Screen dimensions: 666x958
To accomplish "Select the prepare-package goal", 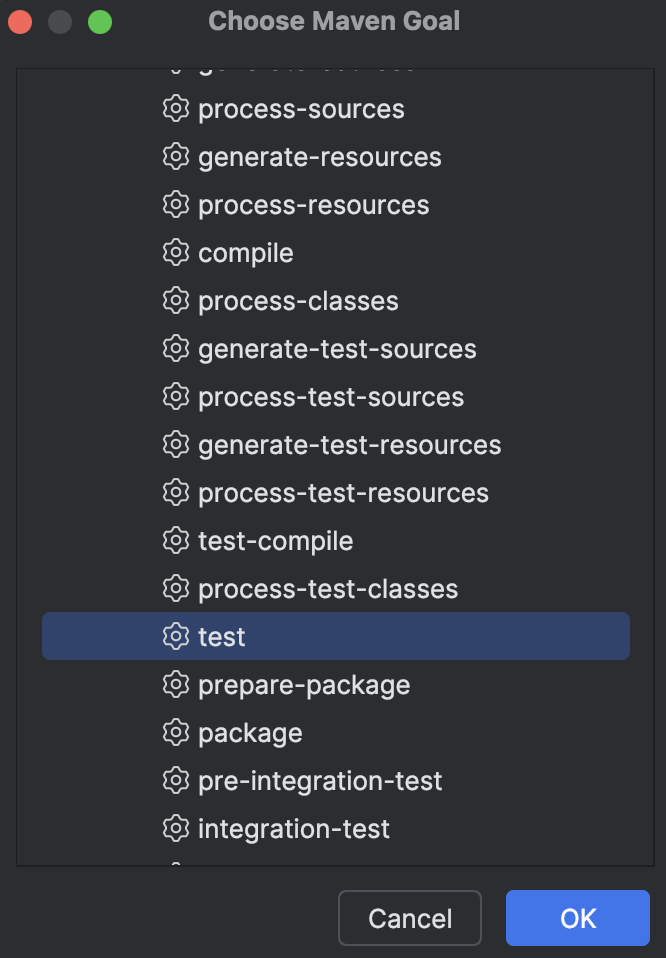I will click(304, 684).
